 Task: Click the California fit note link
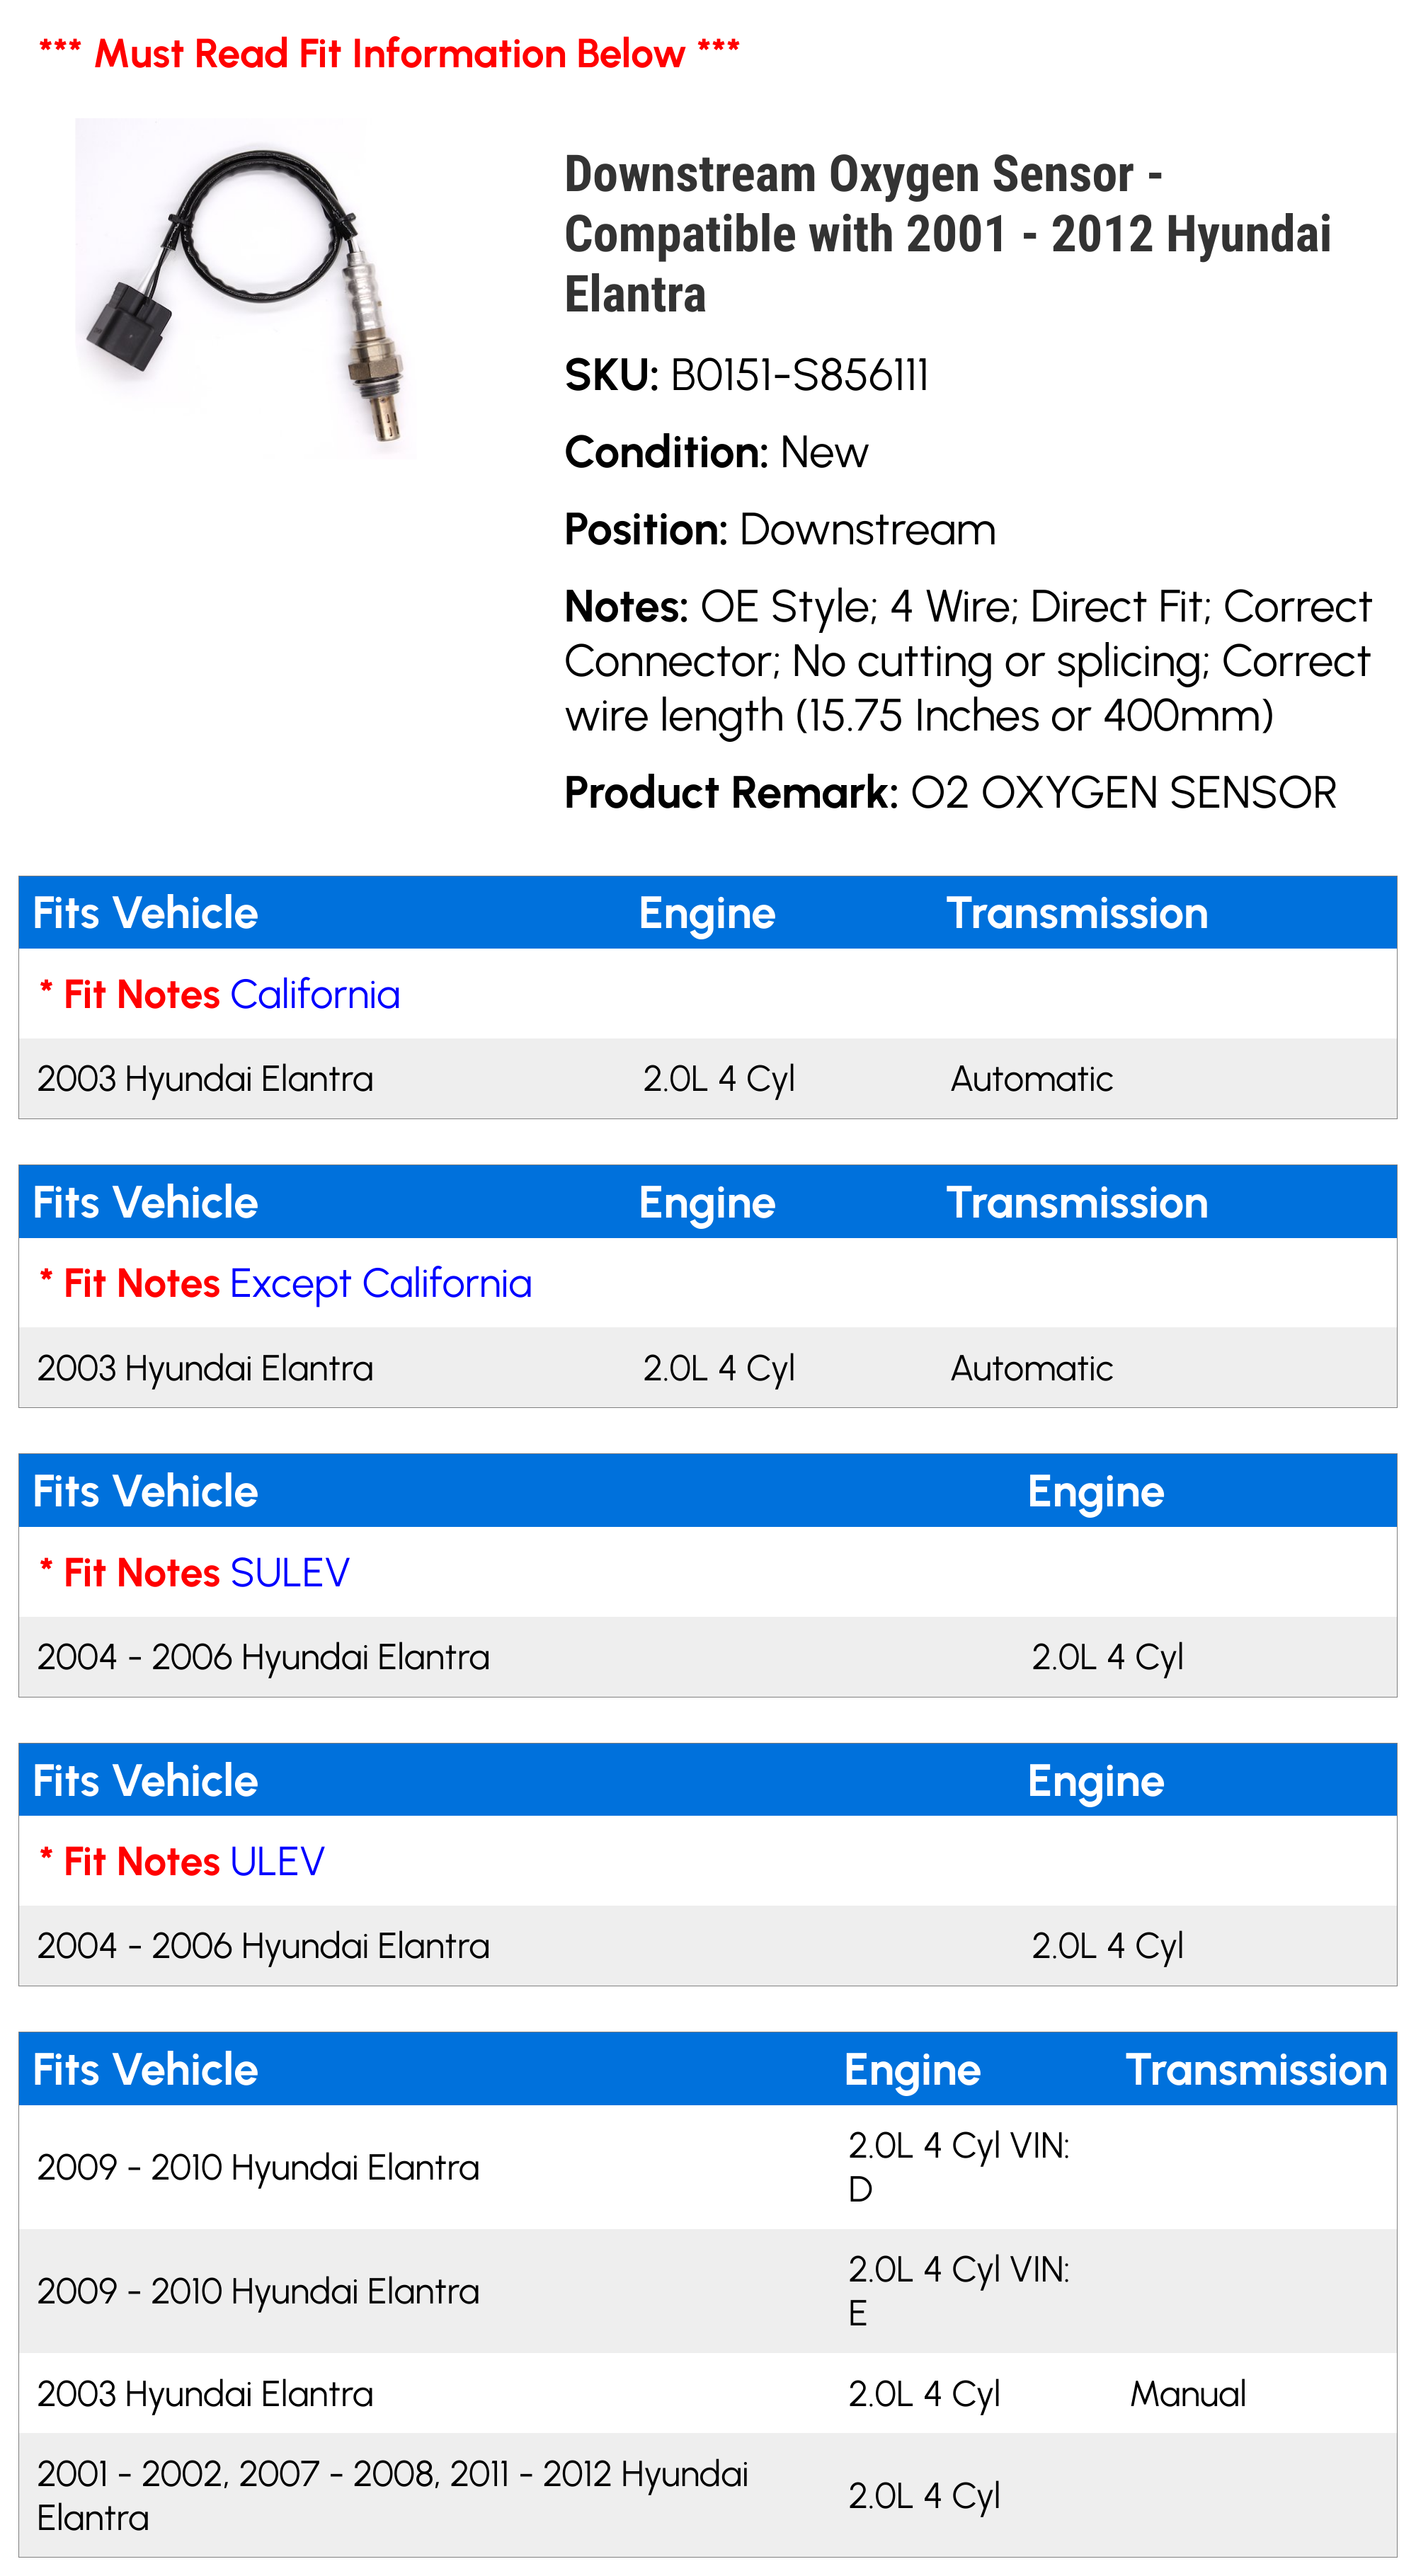click(315, 994)
